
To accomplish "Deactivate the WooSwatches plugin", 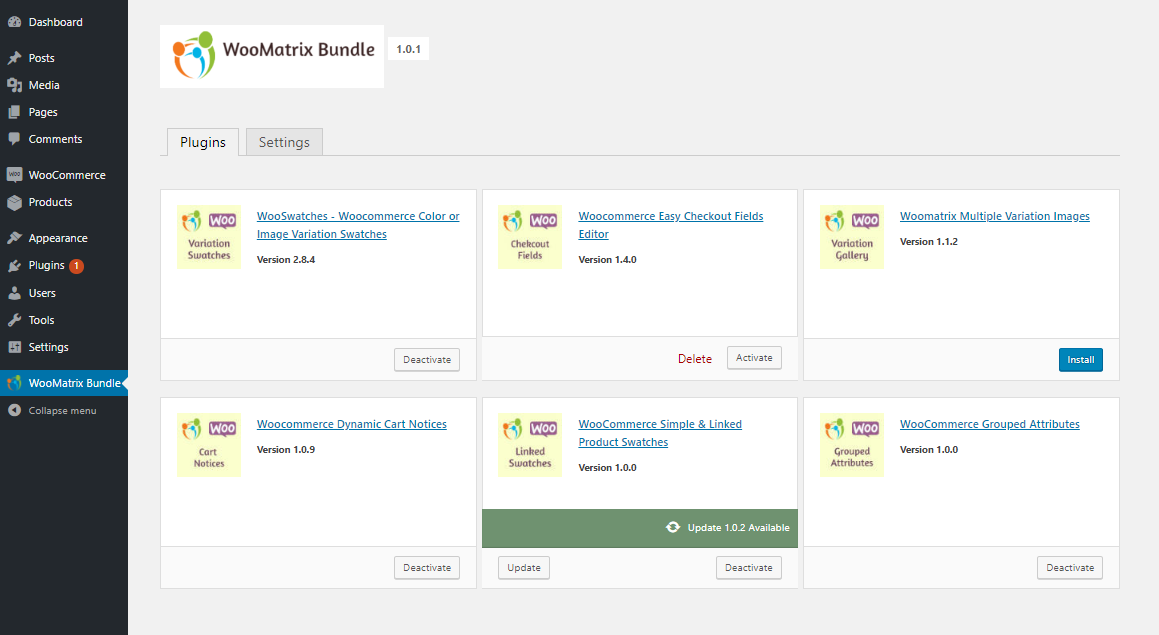I will [x=426, y=360].
